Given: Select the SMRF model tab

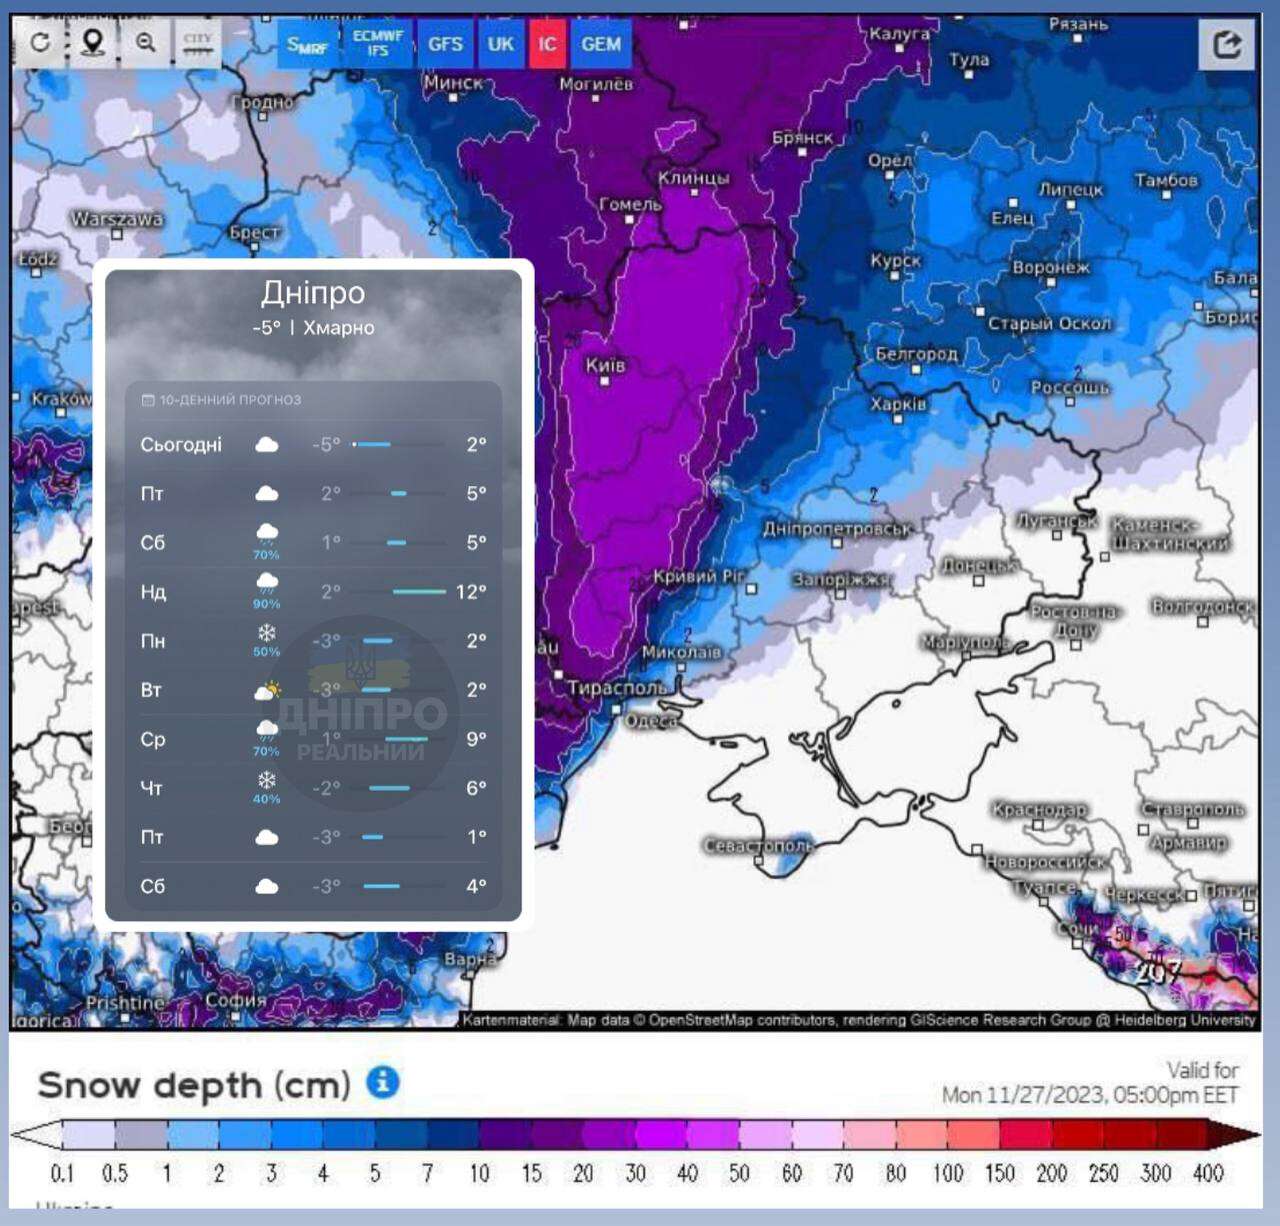Looking at the screenshot, I should pos(308,44).
